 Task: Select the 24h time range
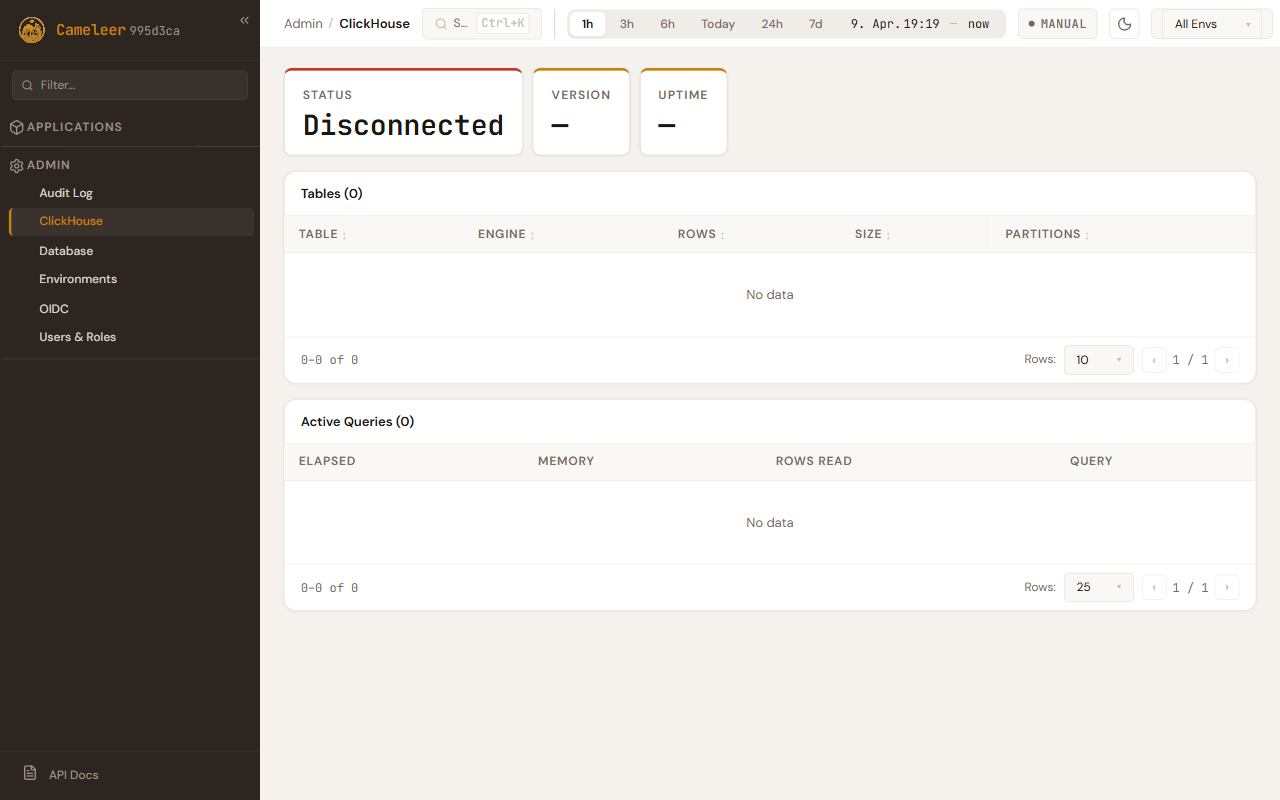coord(772,24)
